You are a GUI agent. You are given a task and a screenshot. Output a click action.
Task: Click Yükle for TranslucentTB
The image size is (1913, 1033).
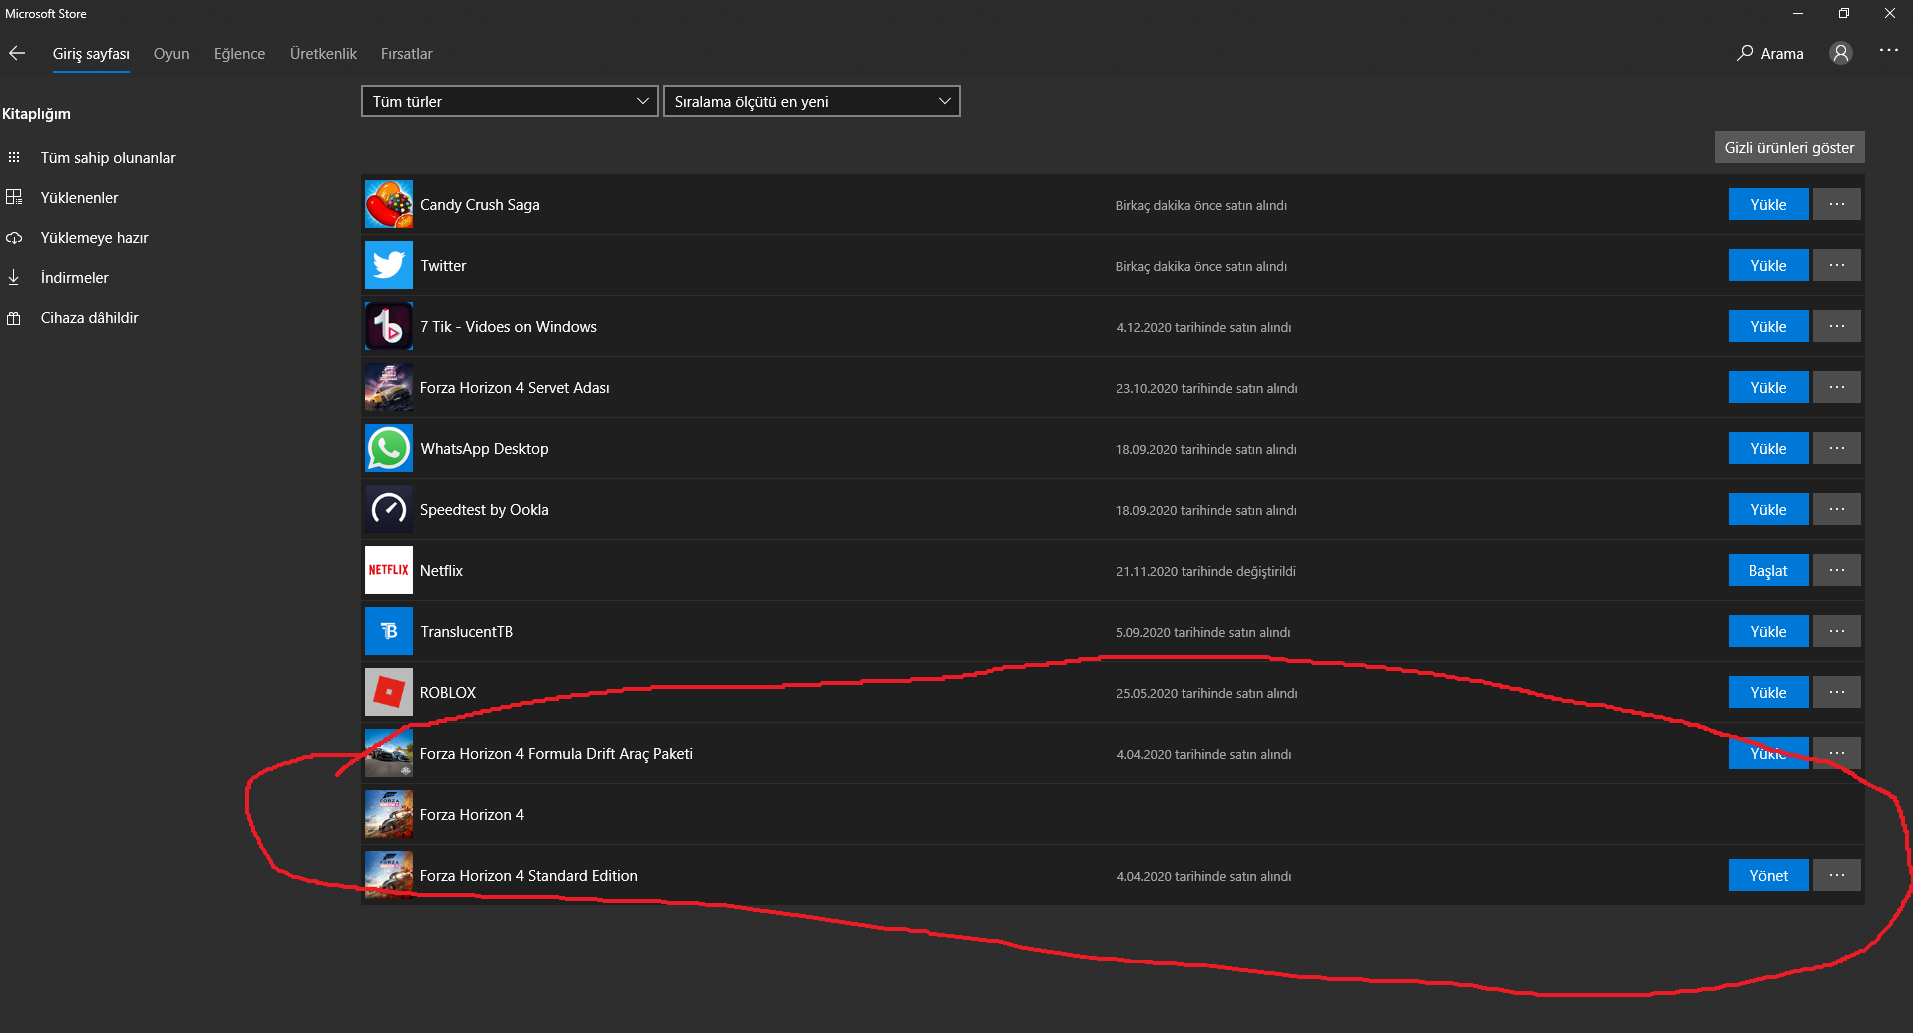point(1768,632)
